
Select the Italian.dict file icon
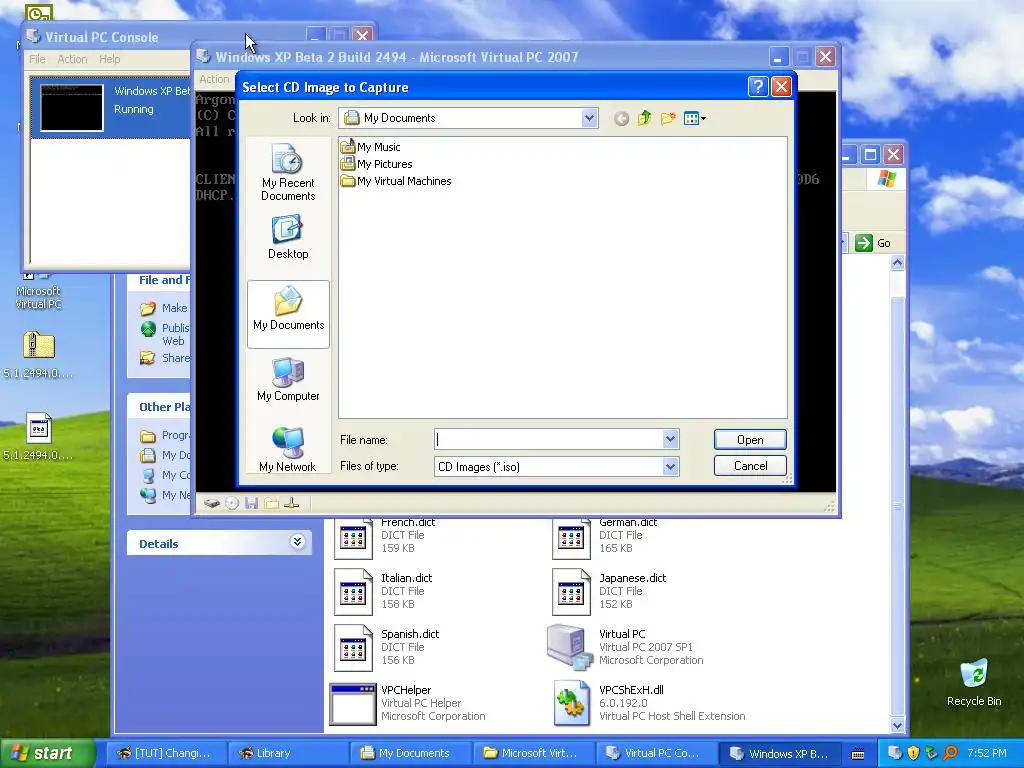[353, 592]
